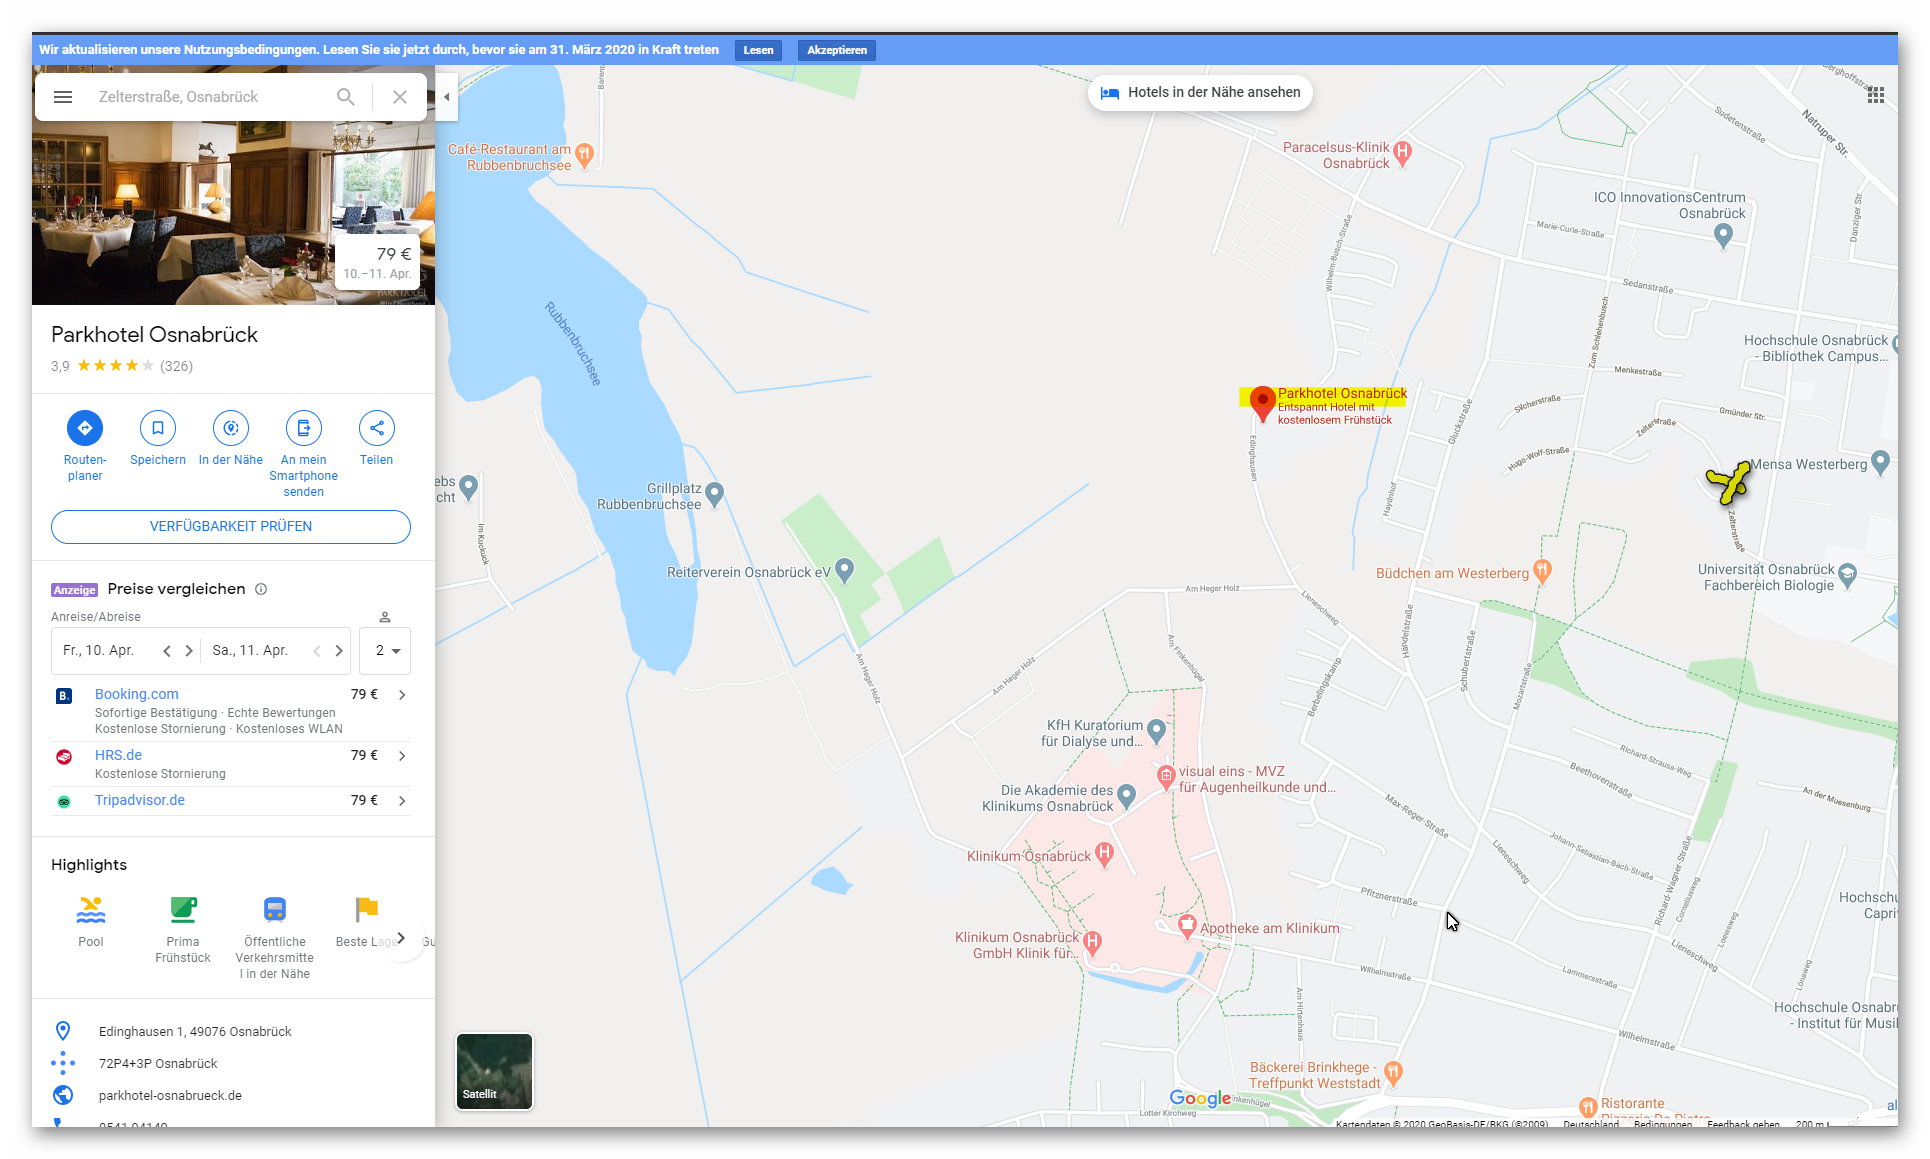Go to previous check-in date
The width and height of the screenshot is (1930, 1159).
click(x=167, y=651)
